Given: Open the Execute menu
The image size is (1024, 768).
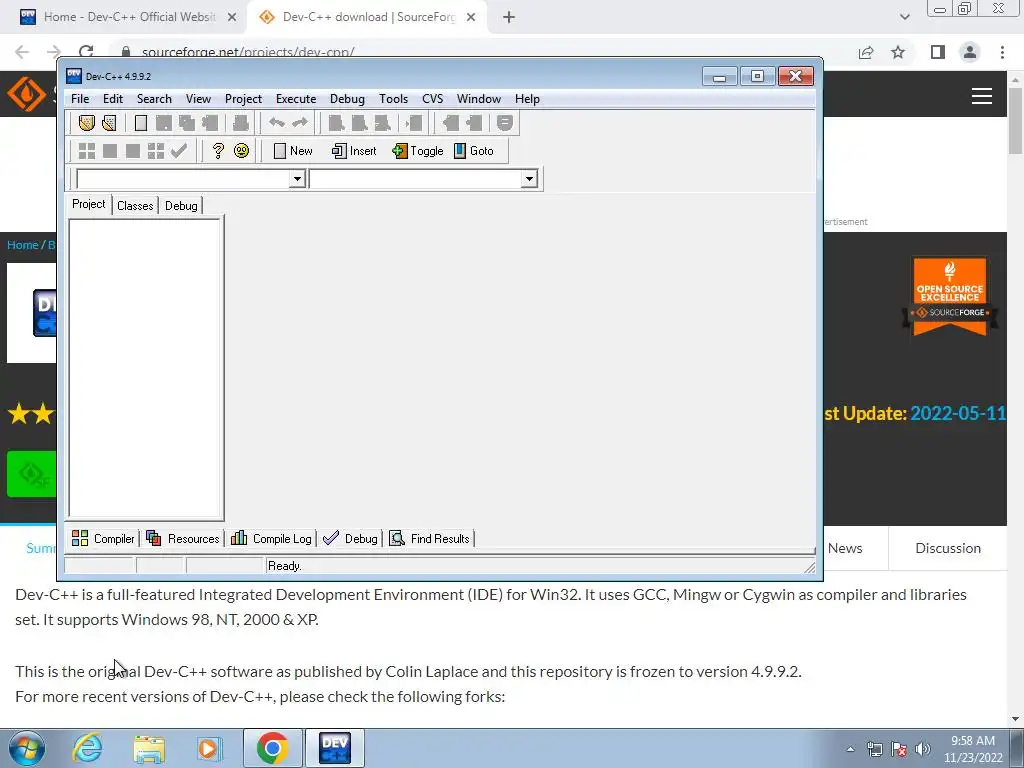Looking at the screenshot, I should 296,99.
